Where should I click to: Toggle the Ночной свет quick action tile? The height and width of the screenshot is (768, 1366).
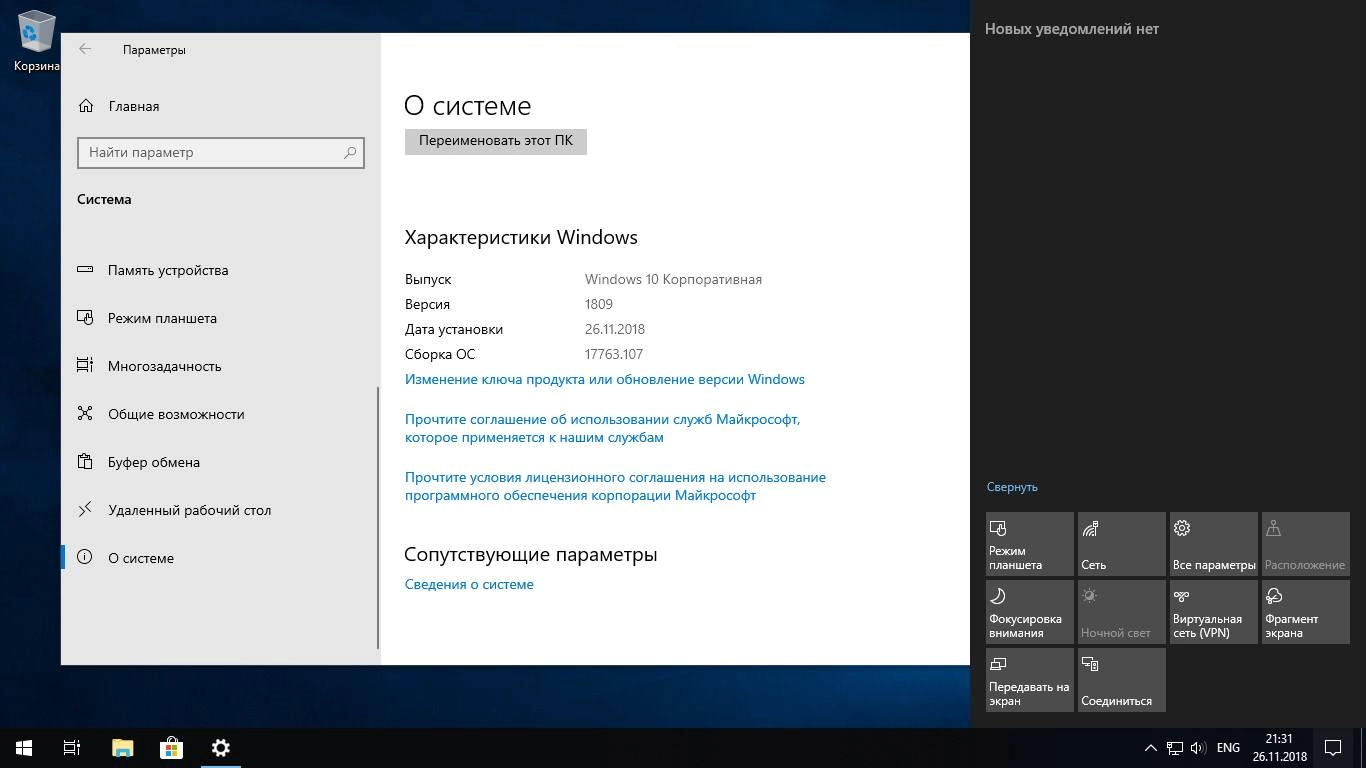(x=1122, y=612)
